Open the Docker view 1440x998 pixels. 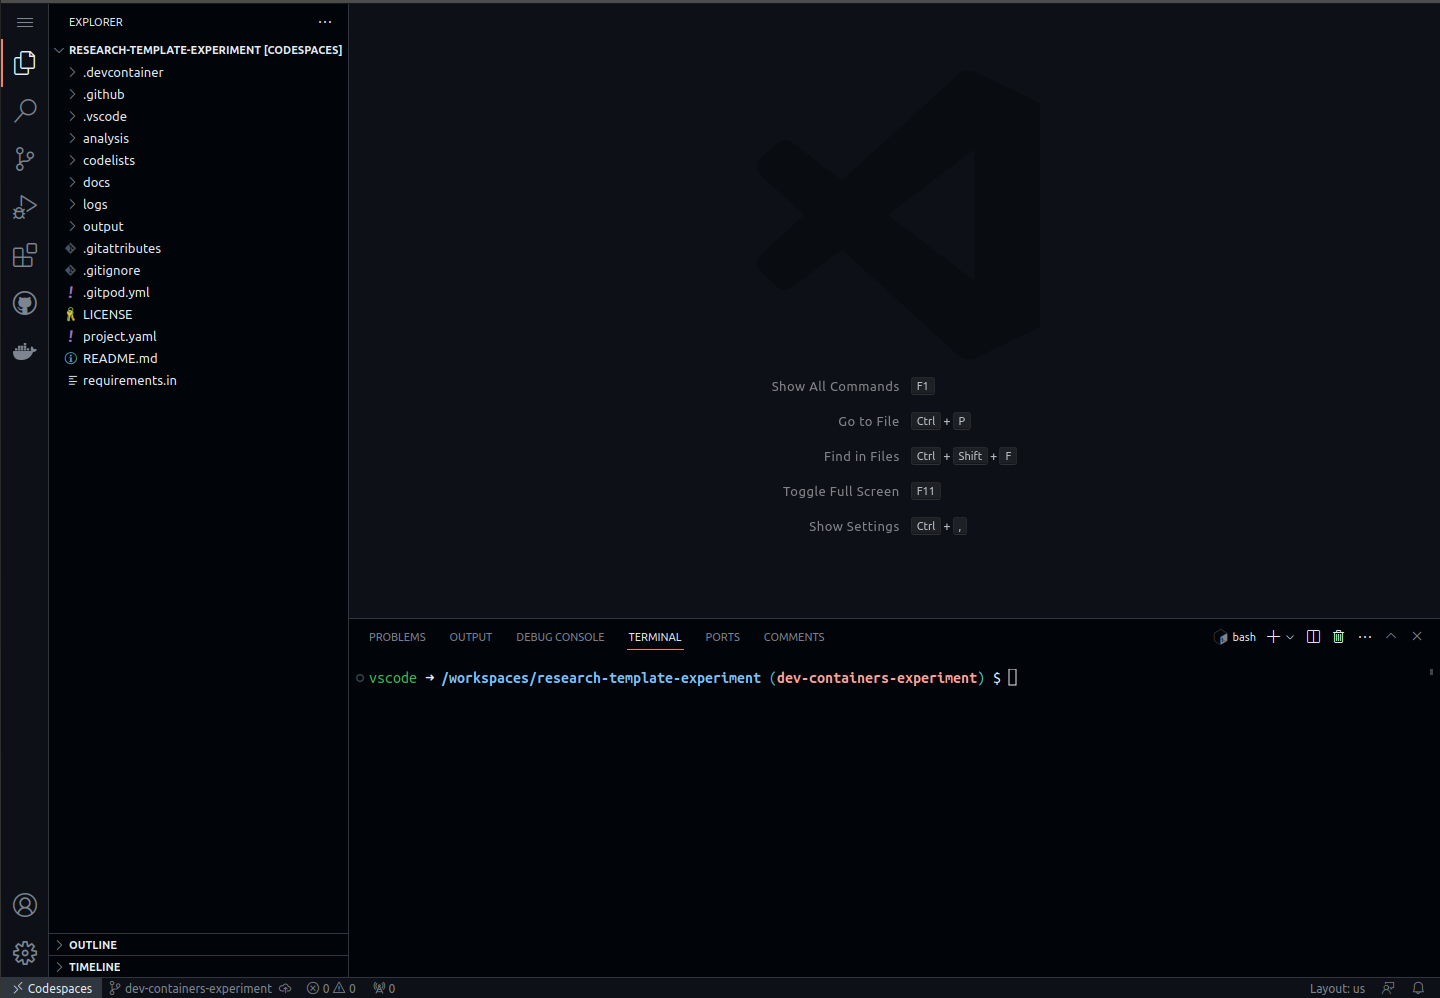click(x=25, y=351)
